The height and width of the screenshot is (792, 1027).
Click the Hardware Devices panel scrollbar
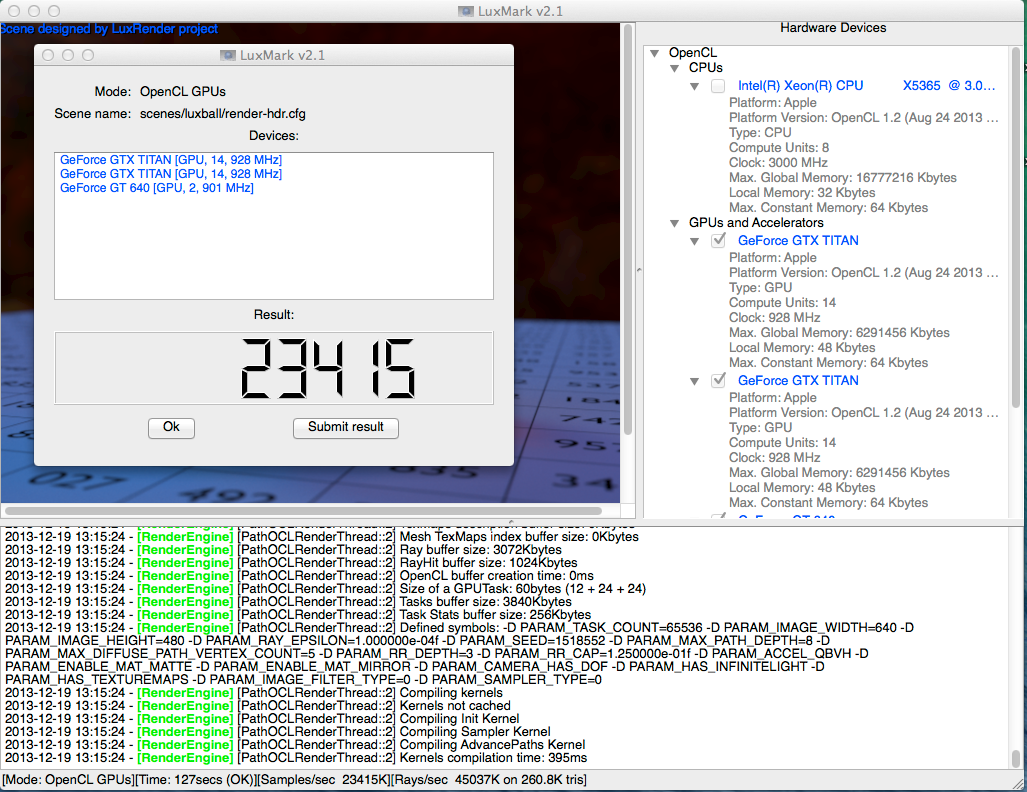coord(1016,226)
